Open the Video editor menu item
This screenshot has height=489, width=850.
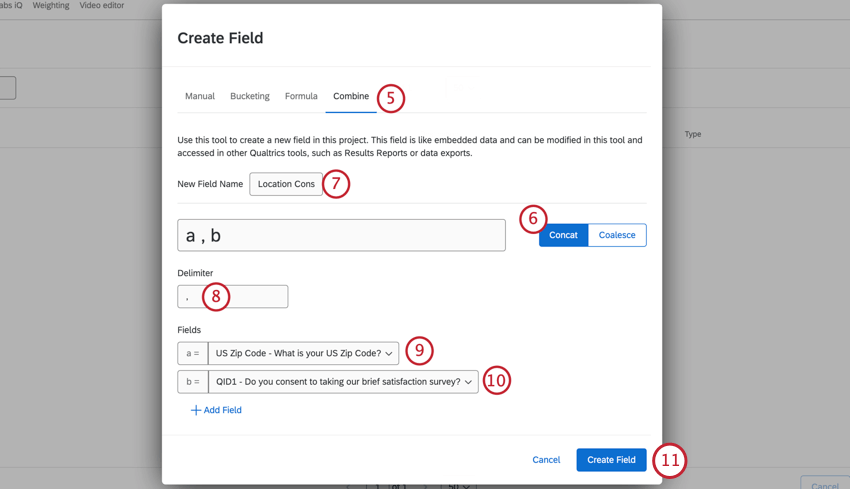click(102, 6)
